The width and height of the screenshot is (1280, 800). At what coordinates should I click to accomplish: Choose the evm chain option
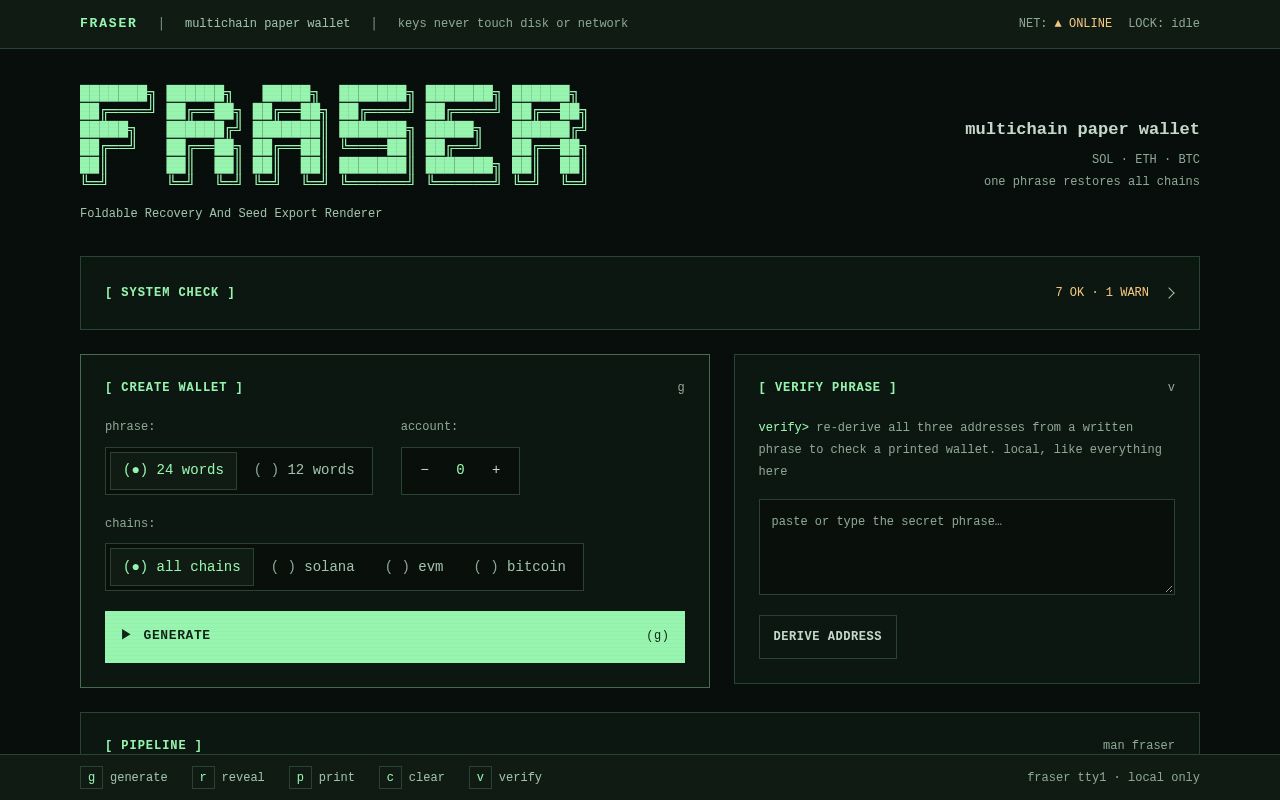(414, 567)
